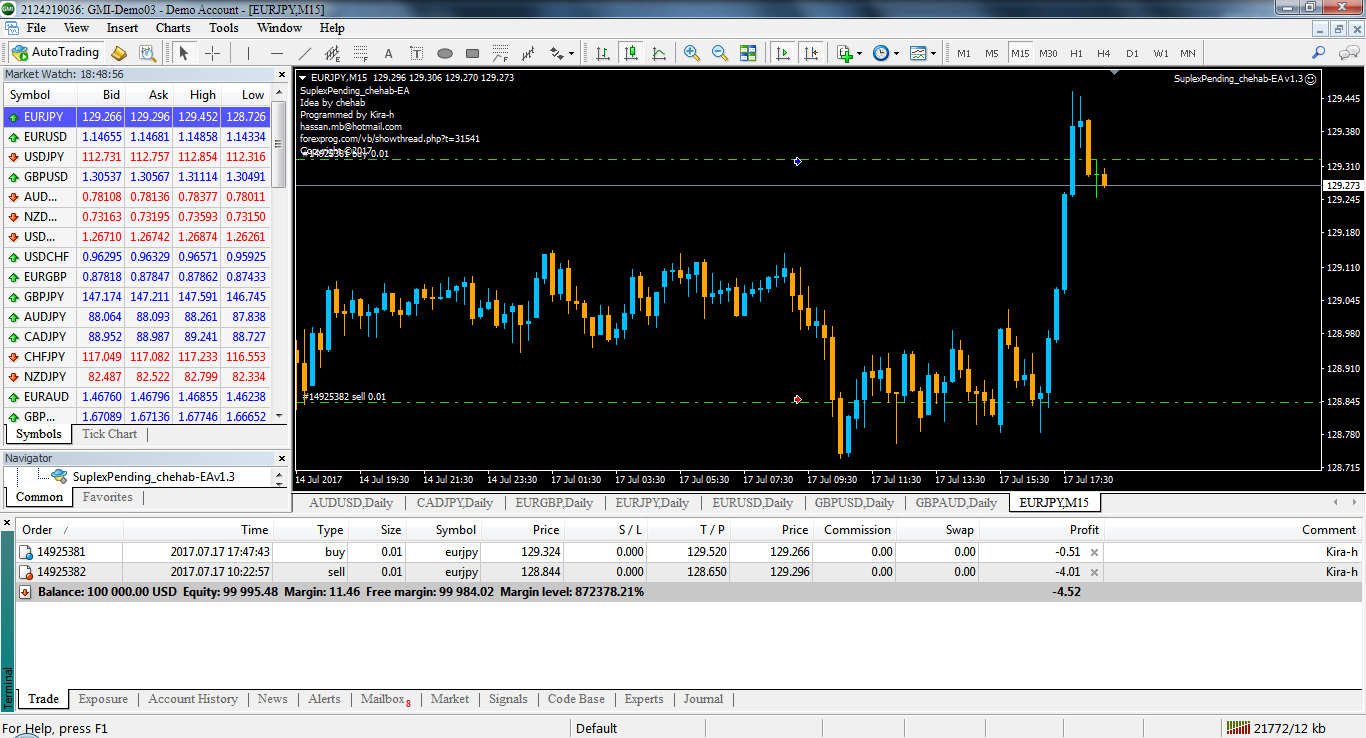
Task: Switch chart to candlesticks view
Action: (630, 53)
